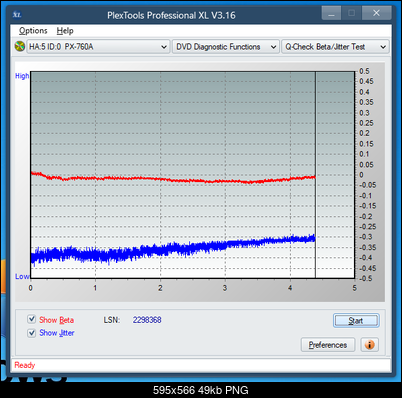Uncheck the Show Beta checkbox
The image size is (402, 398).
coord(31,319)
